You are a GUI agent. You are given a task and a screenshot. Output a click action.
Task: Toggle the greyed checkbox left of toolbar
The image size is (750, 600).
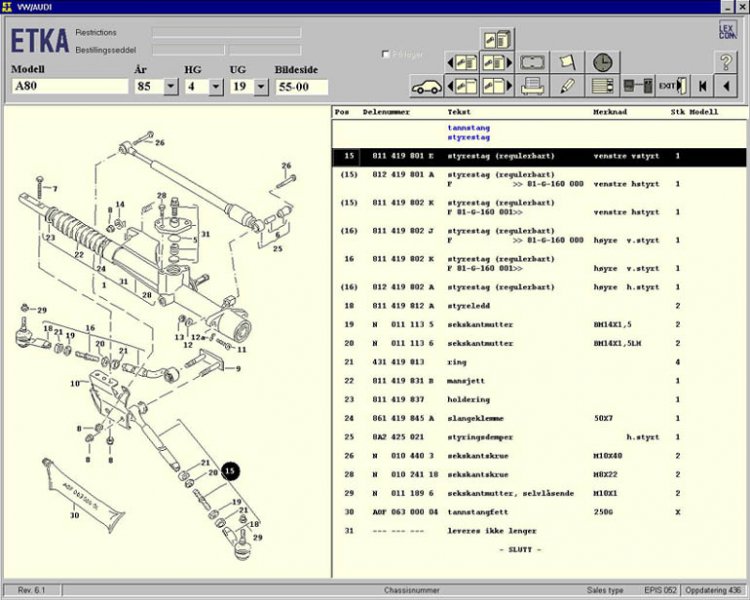coord(387,54)
